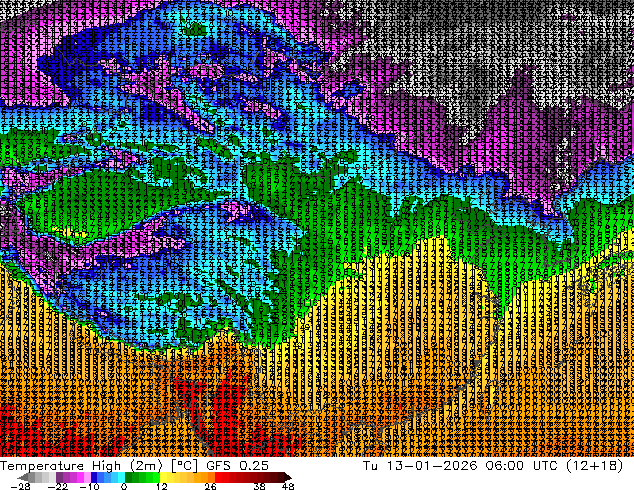The height and width of the screenshot is (490, 634).
Task: Click the '12' legend scale value
Action: [162, 486]
